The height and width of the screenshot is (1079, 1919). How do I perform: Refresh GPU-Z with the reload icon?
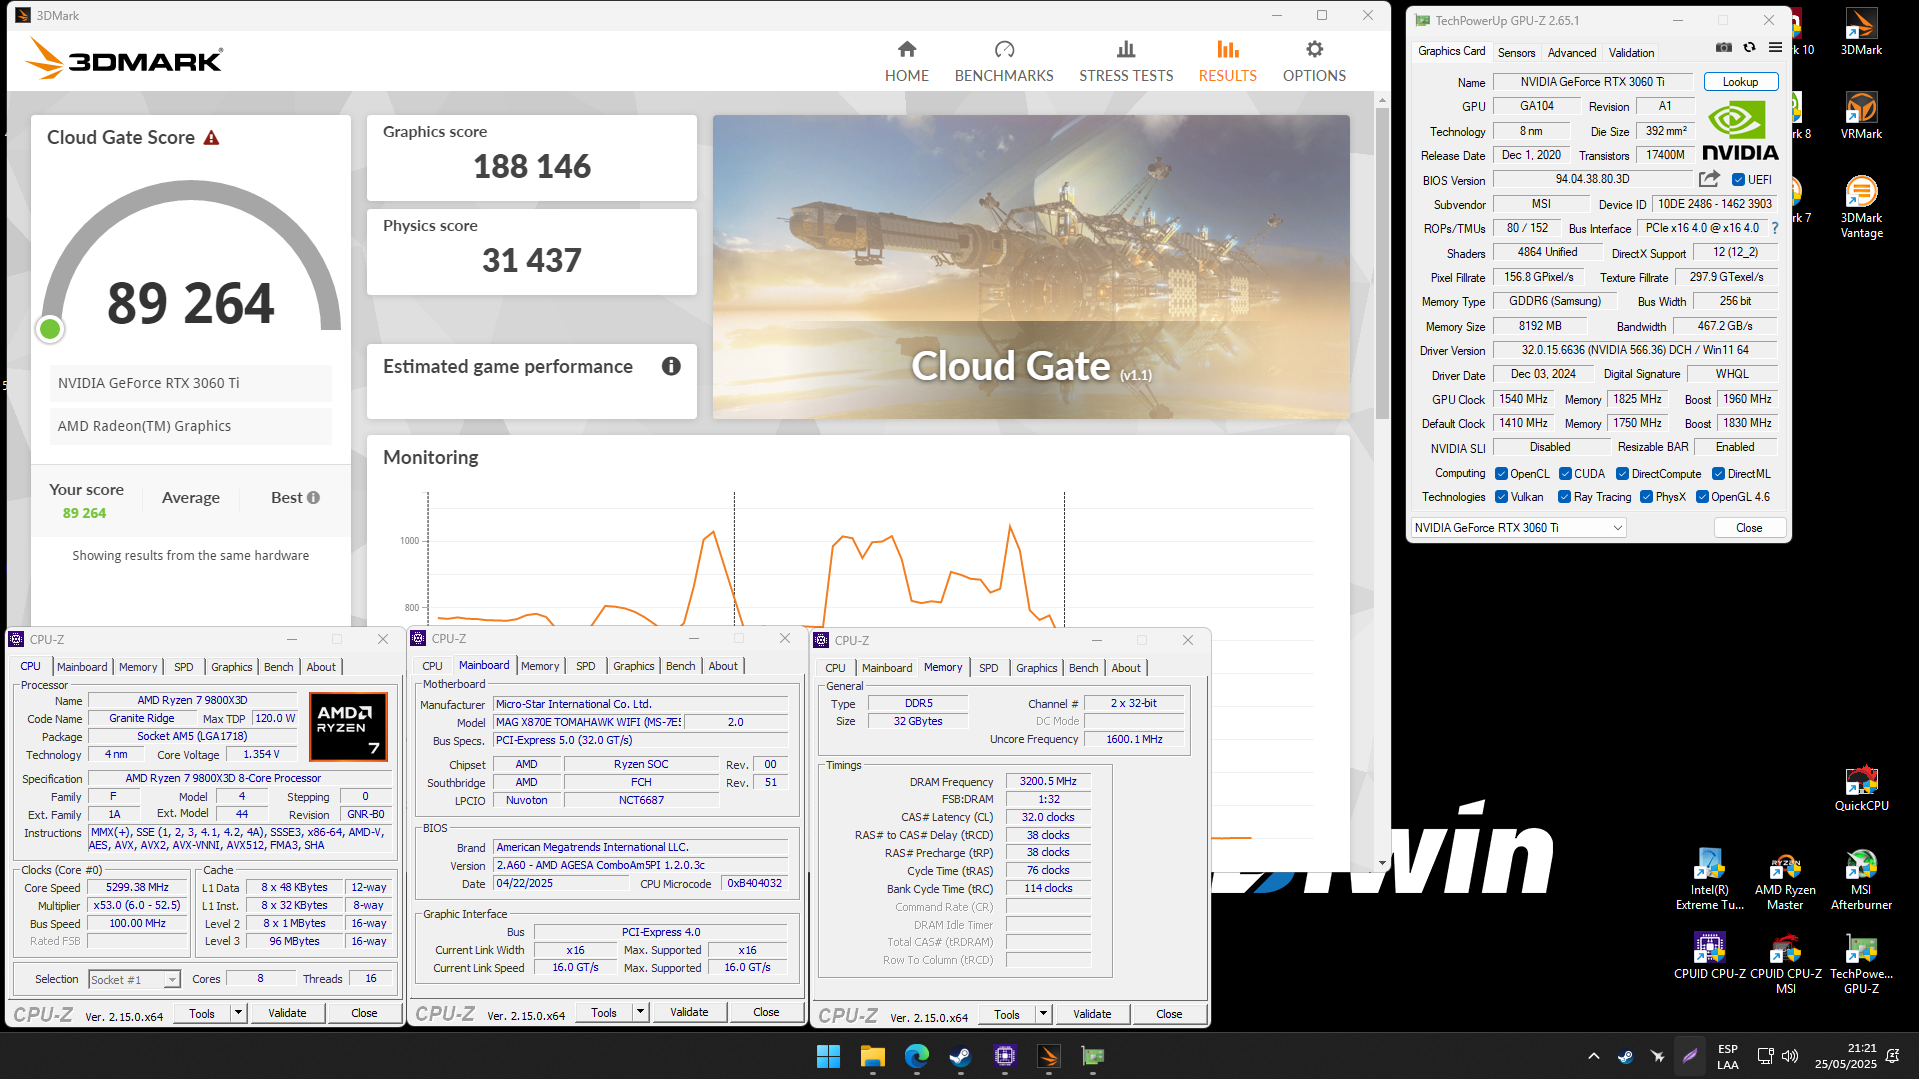(1749, 47)
